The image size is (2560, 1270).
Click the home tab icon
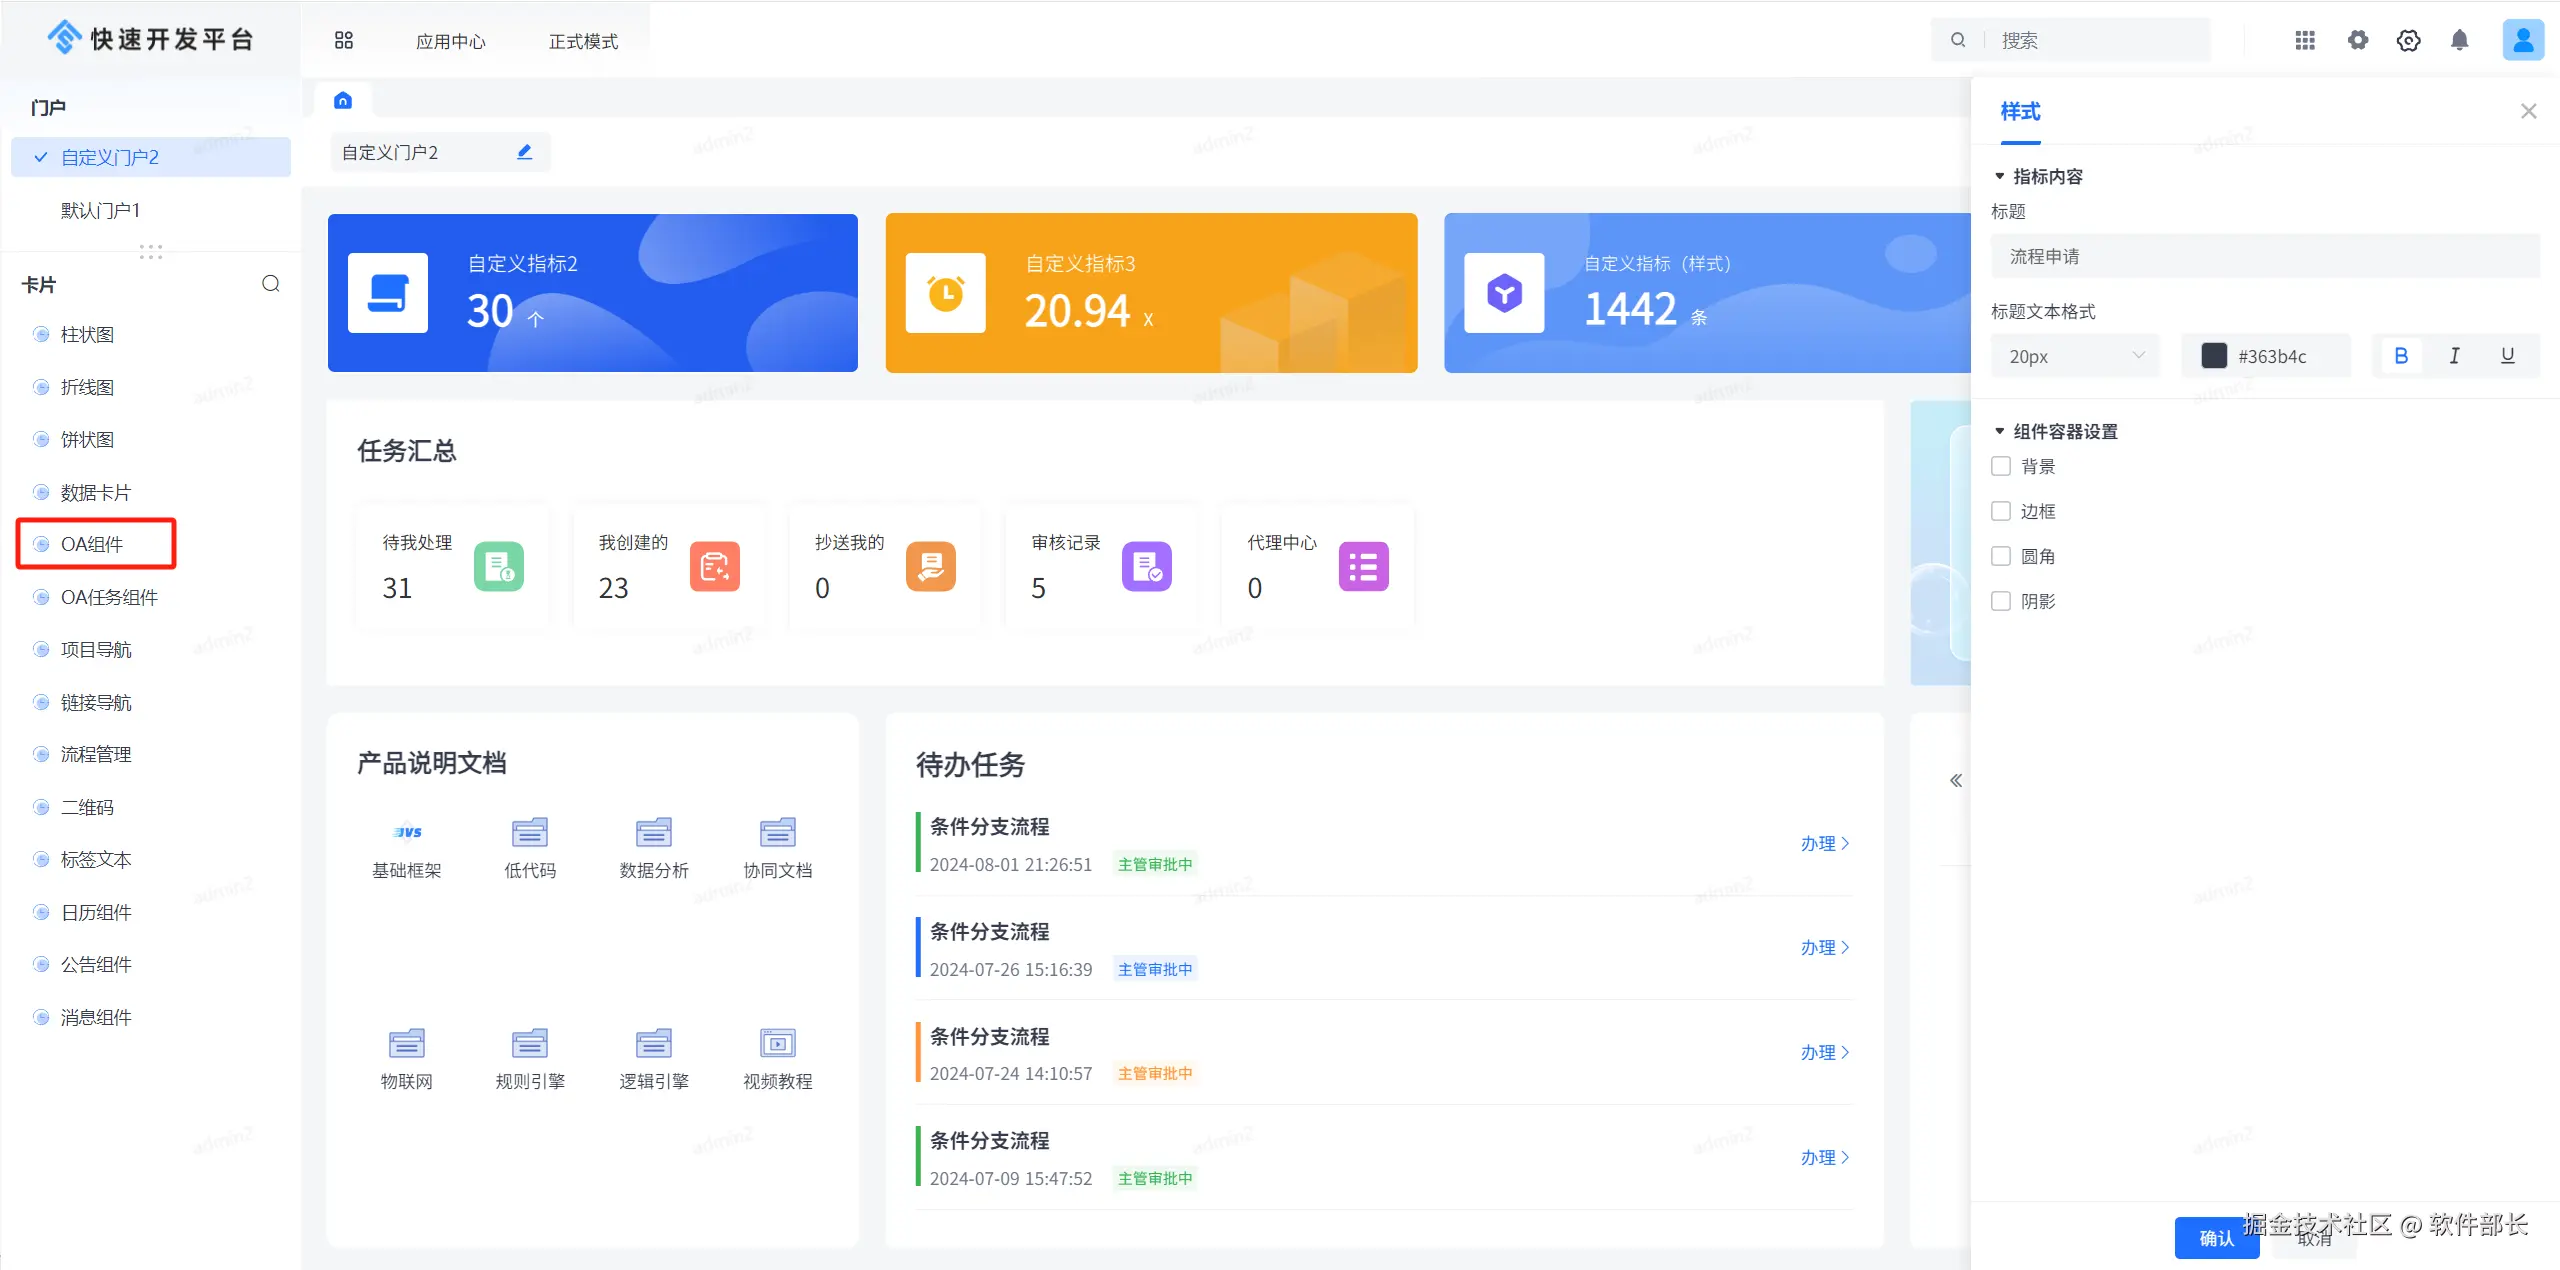click(343, 100)
